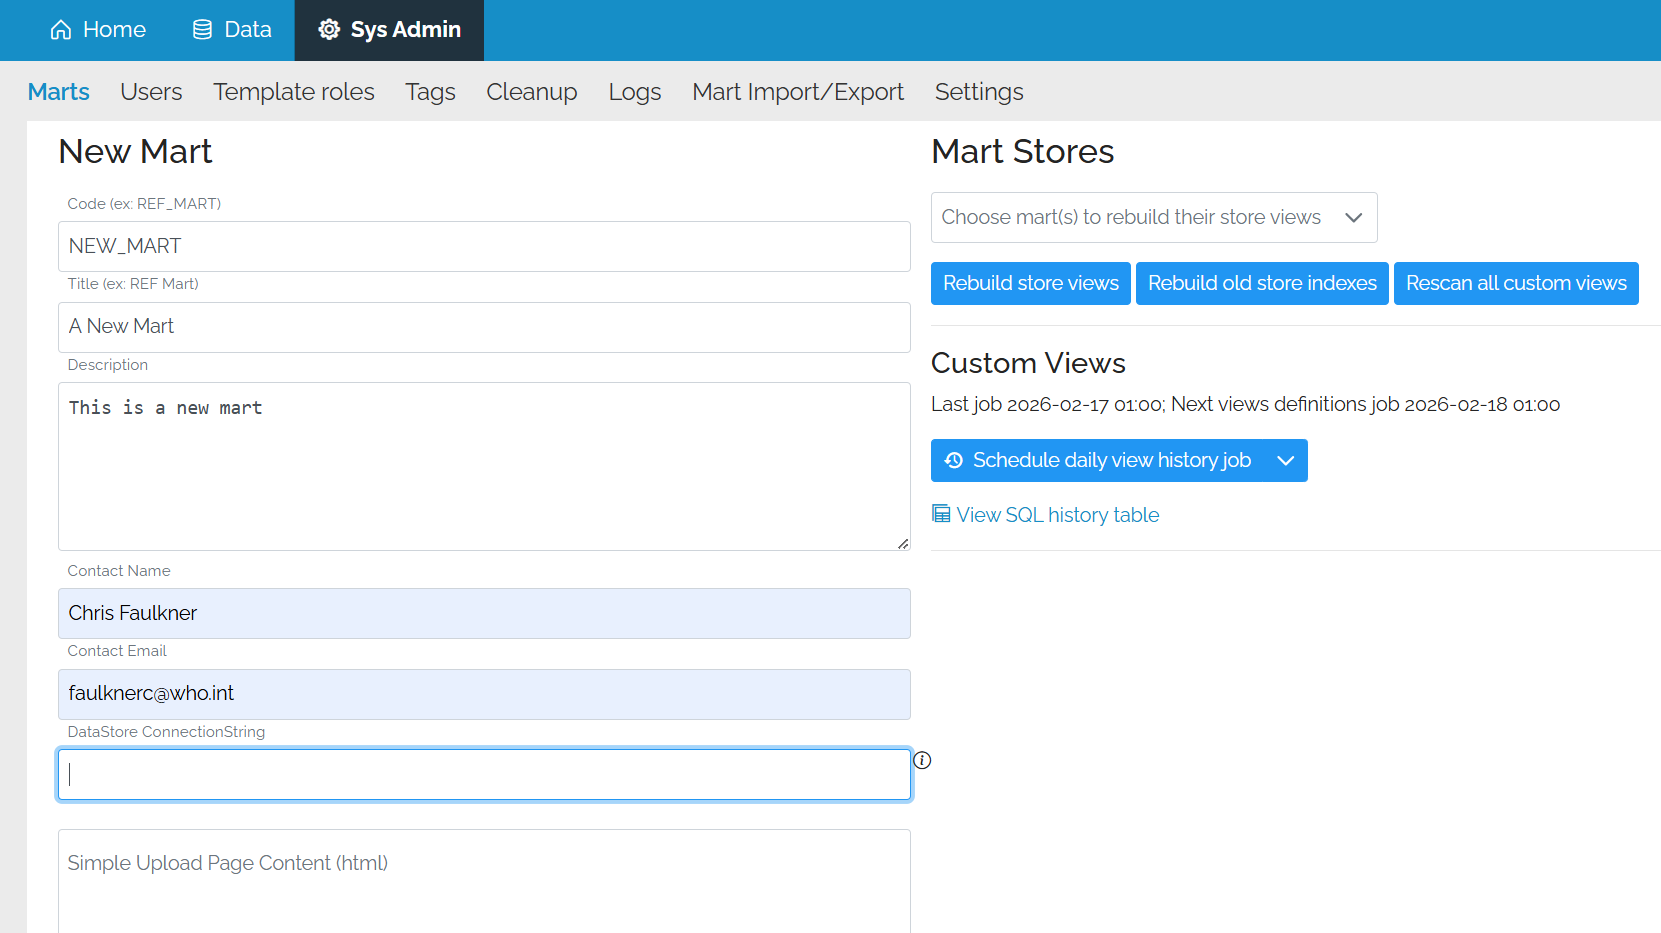This screenshot has height=933, width=1661.
Task: Select the empty DataStore ConnectionString field
Action: 484,774
